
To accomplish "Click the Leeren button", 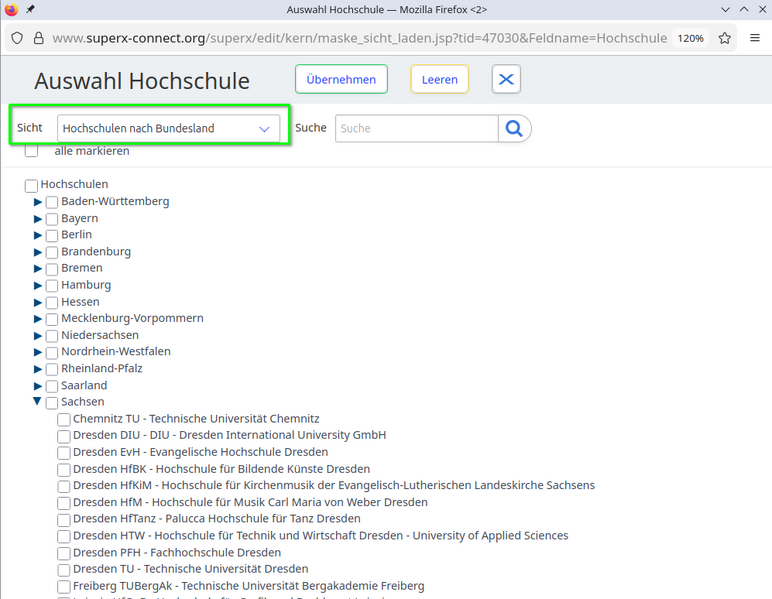I will pyautogui.click(x=439, y=80).
